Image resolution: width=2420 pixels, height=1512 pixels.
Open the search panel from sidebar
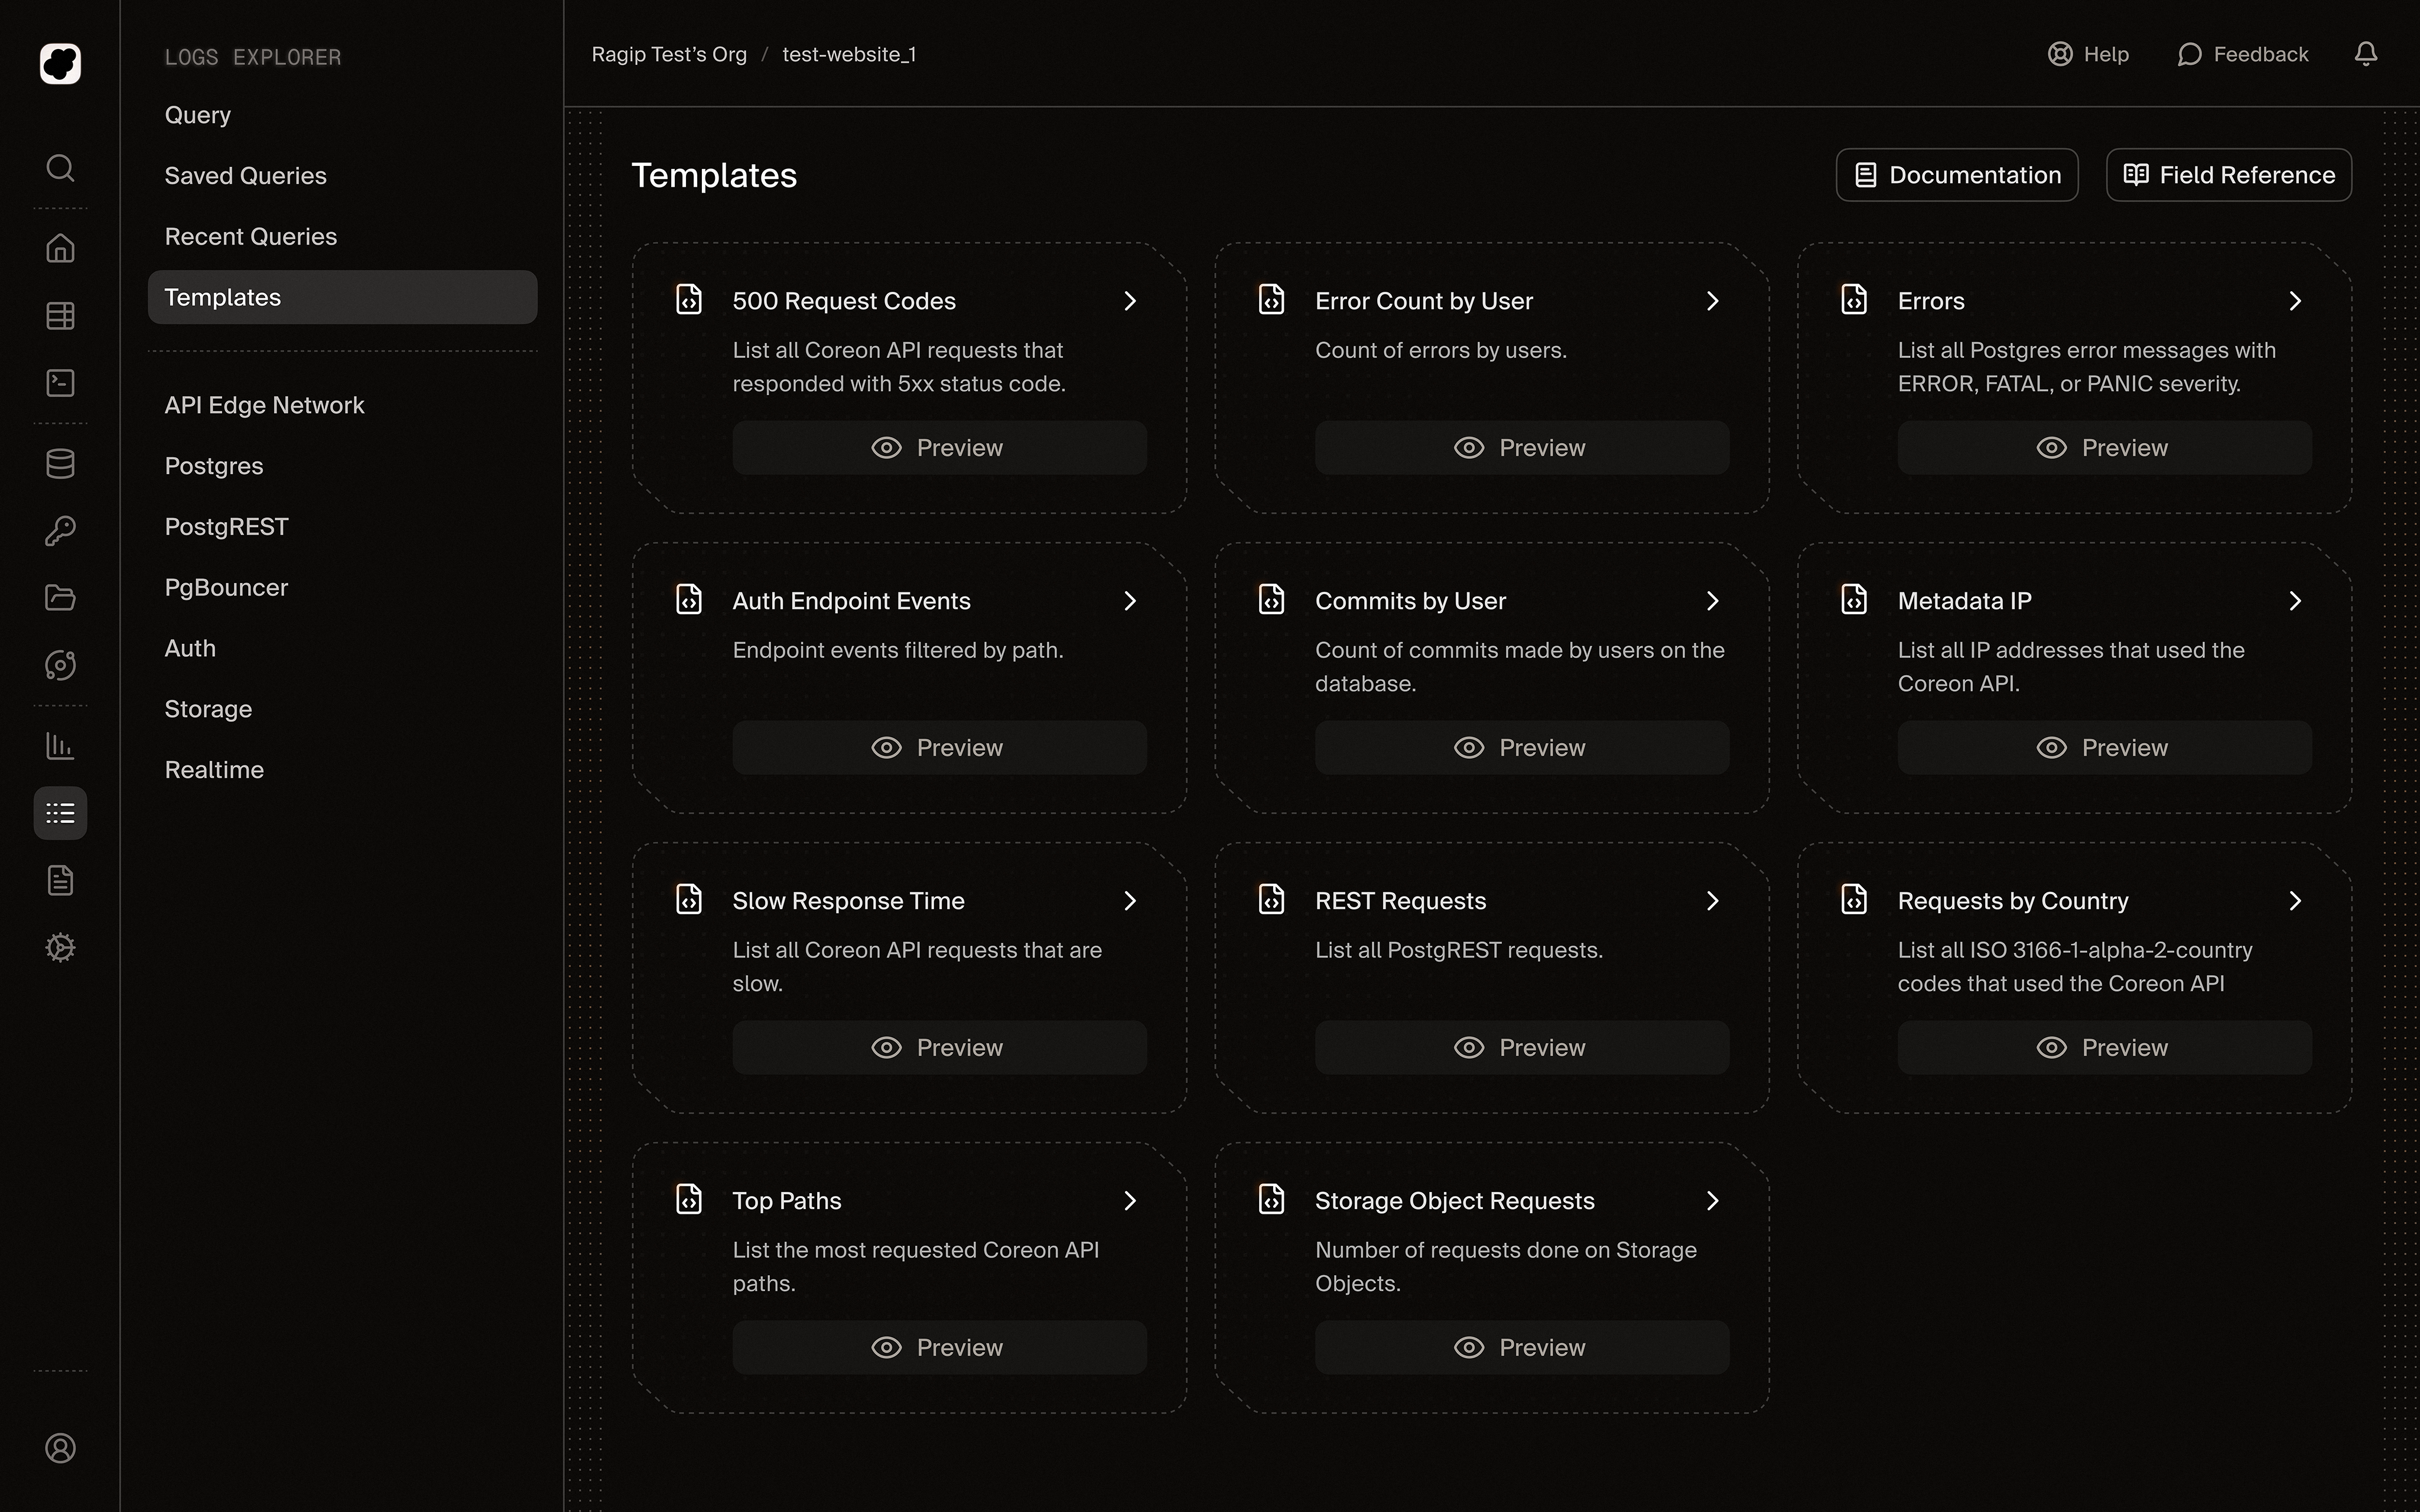click(x=60, y=168)
